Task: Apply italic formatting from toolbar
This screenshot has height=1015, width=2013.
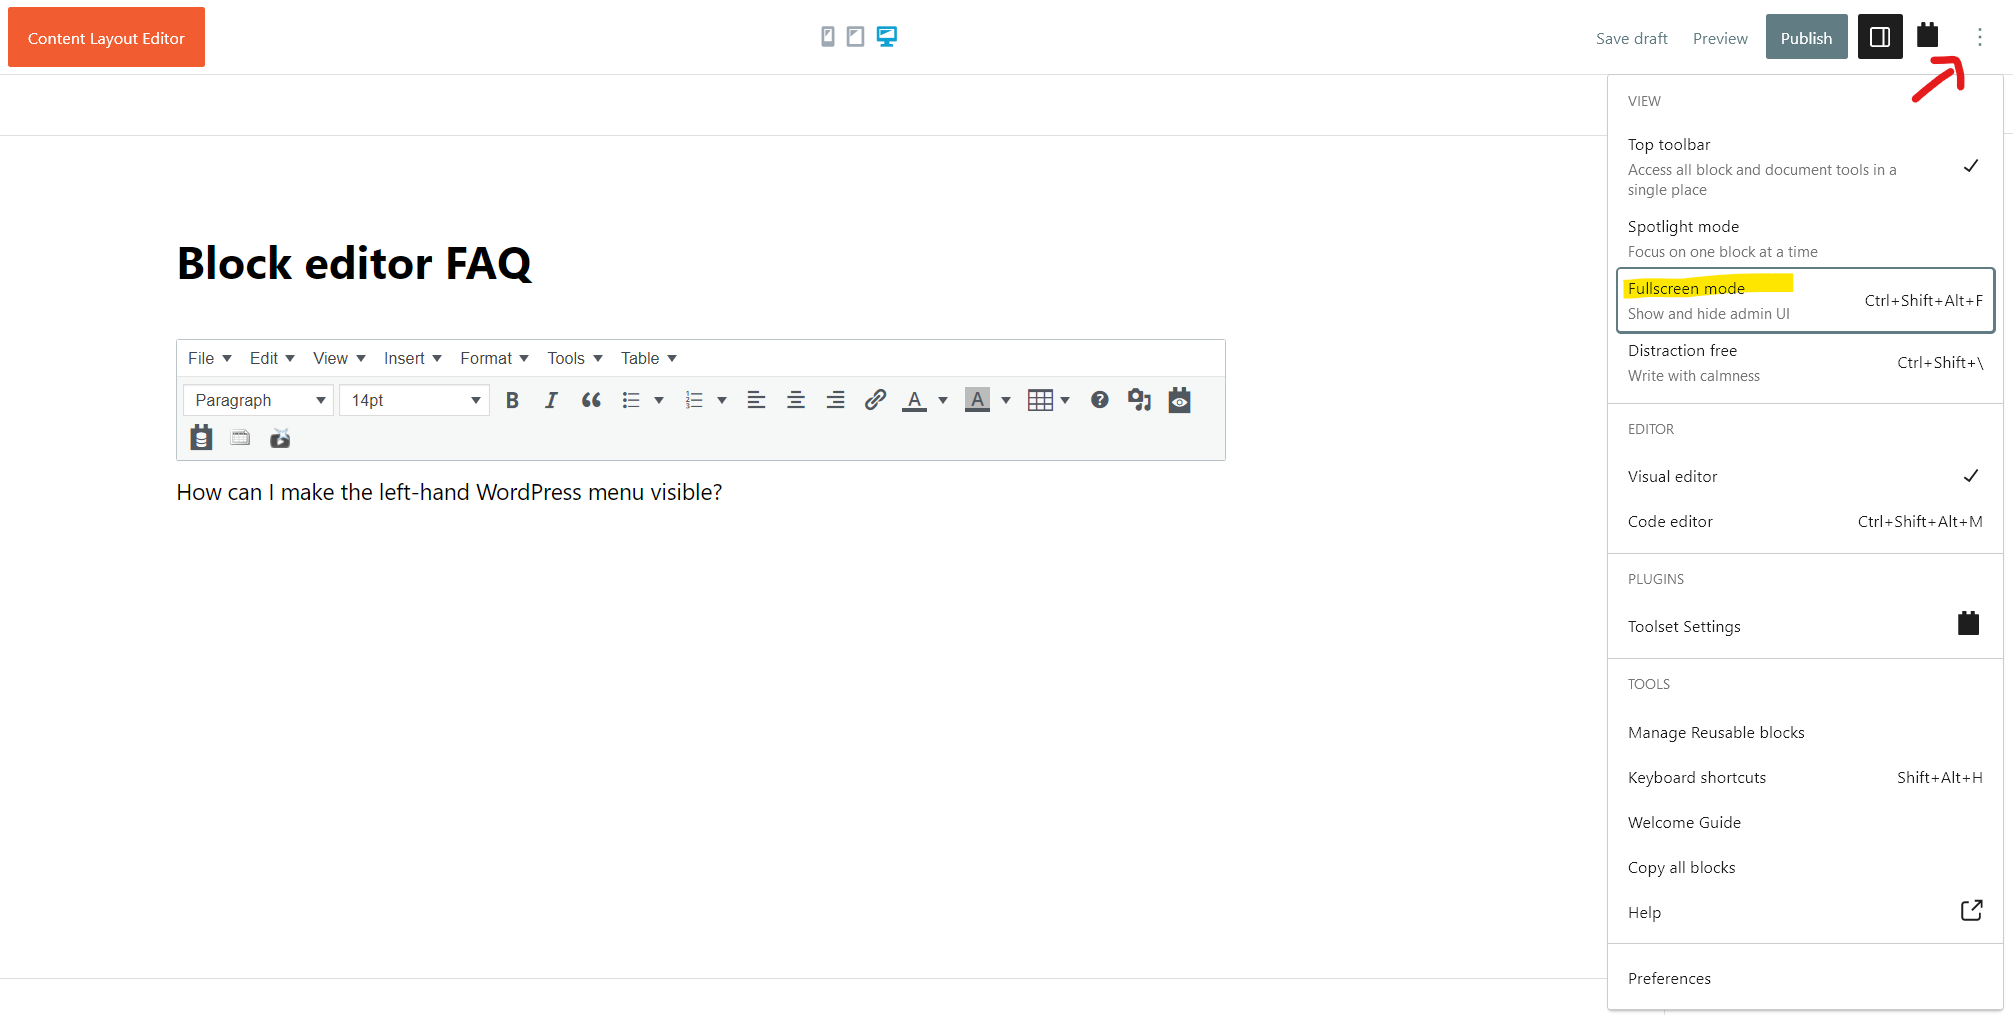Action: (551, 400)
